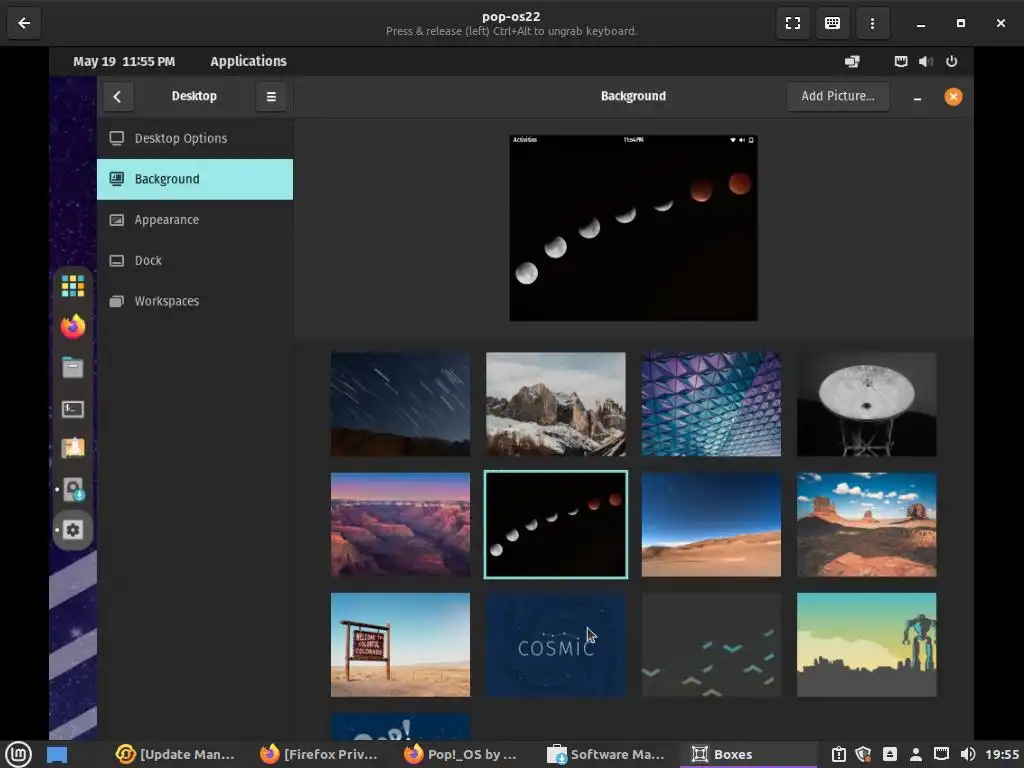The image size is (1024, 768).
Task: Open the Terminal from the dock
Action: [x=72, y=409]
